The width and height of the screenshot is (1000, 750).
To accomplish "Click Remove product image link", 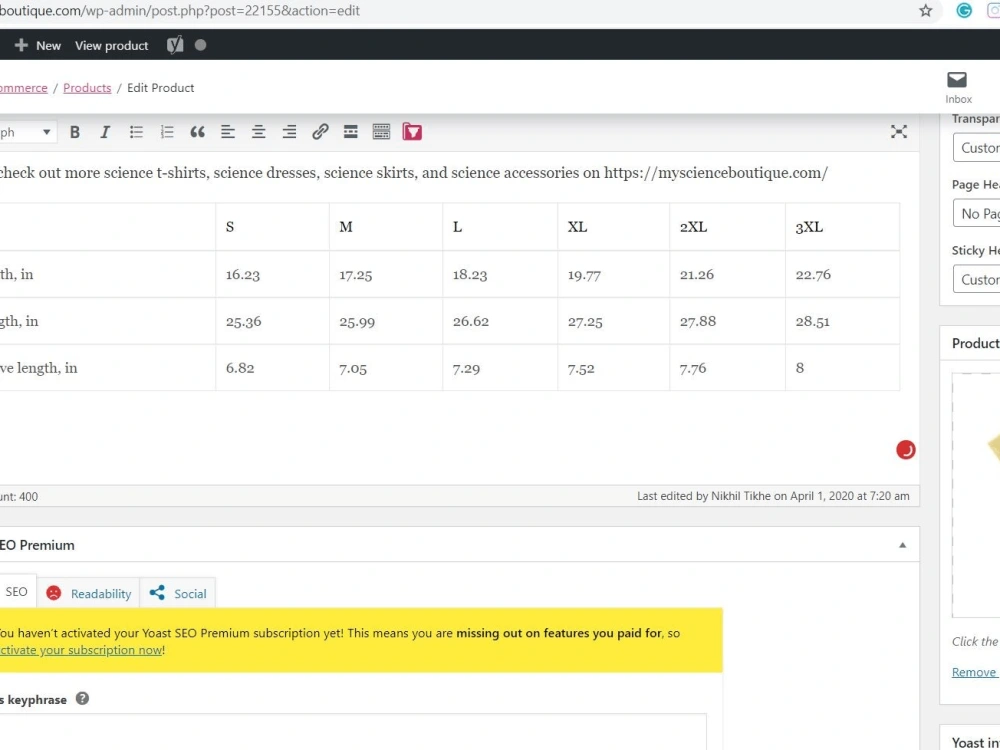I will tap(975, 672).
